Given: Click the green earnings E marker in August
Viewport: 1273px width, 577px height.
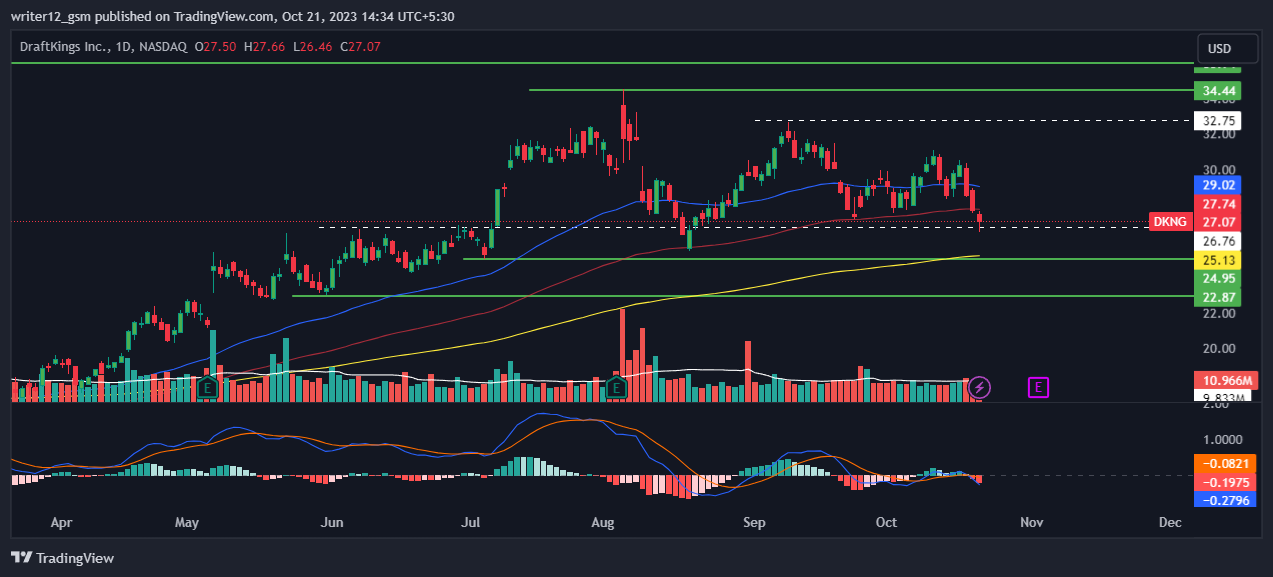Looking at the screenshot, I should coord(616,386).
